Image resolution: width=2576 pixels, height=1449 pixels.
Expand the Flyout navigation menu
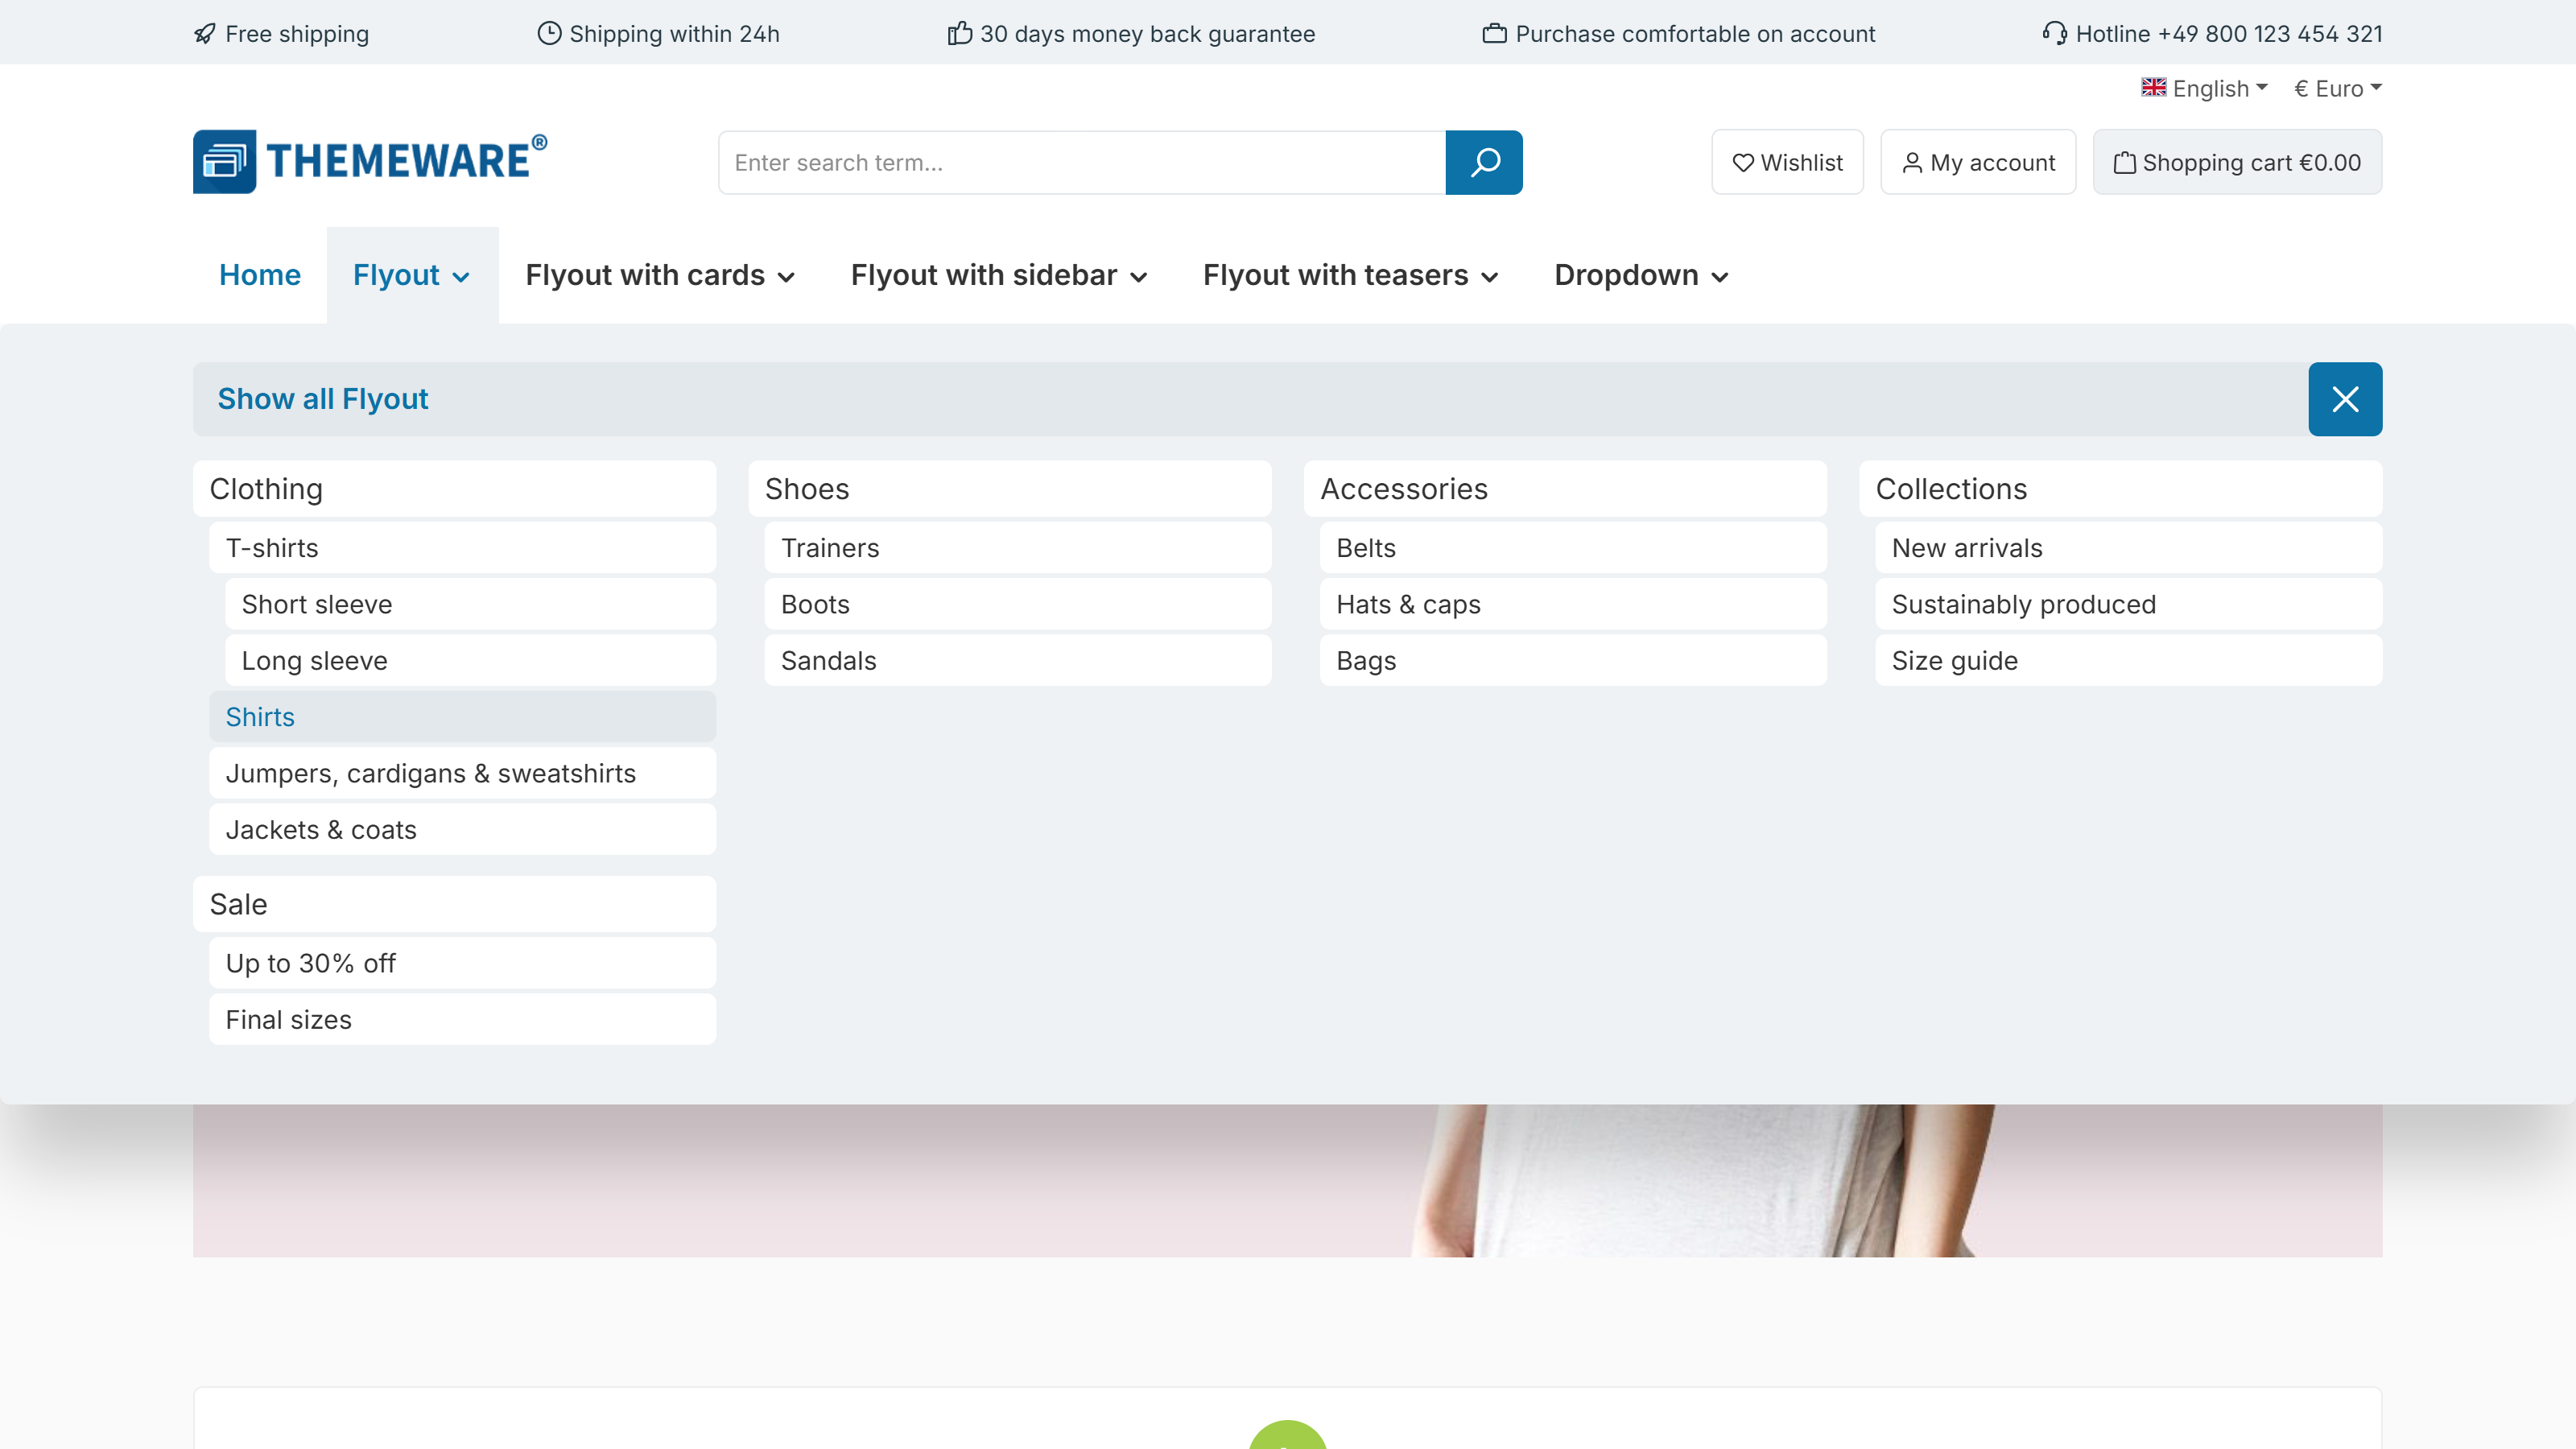coord(412,275)
